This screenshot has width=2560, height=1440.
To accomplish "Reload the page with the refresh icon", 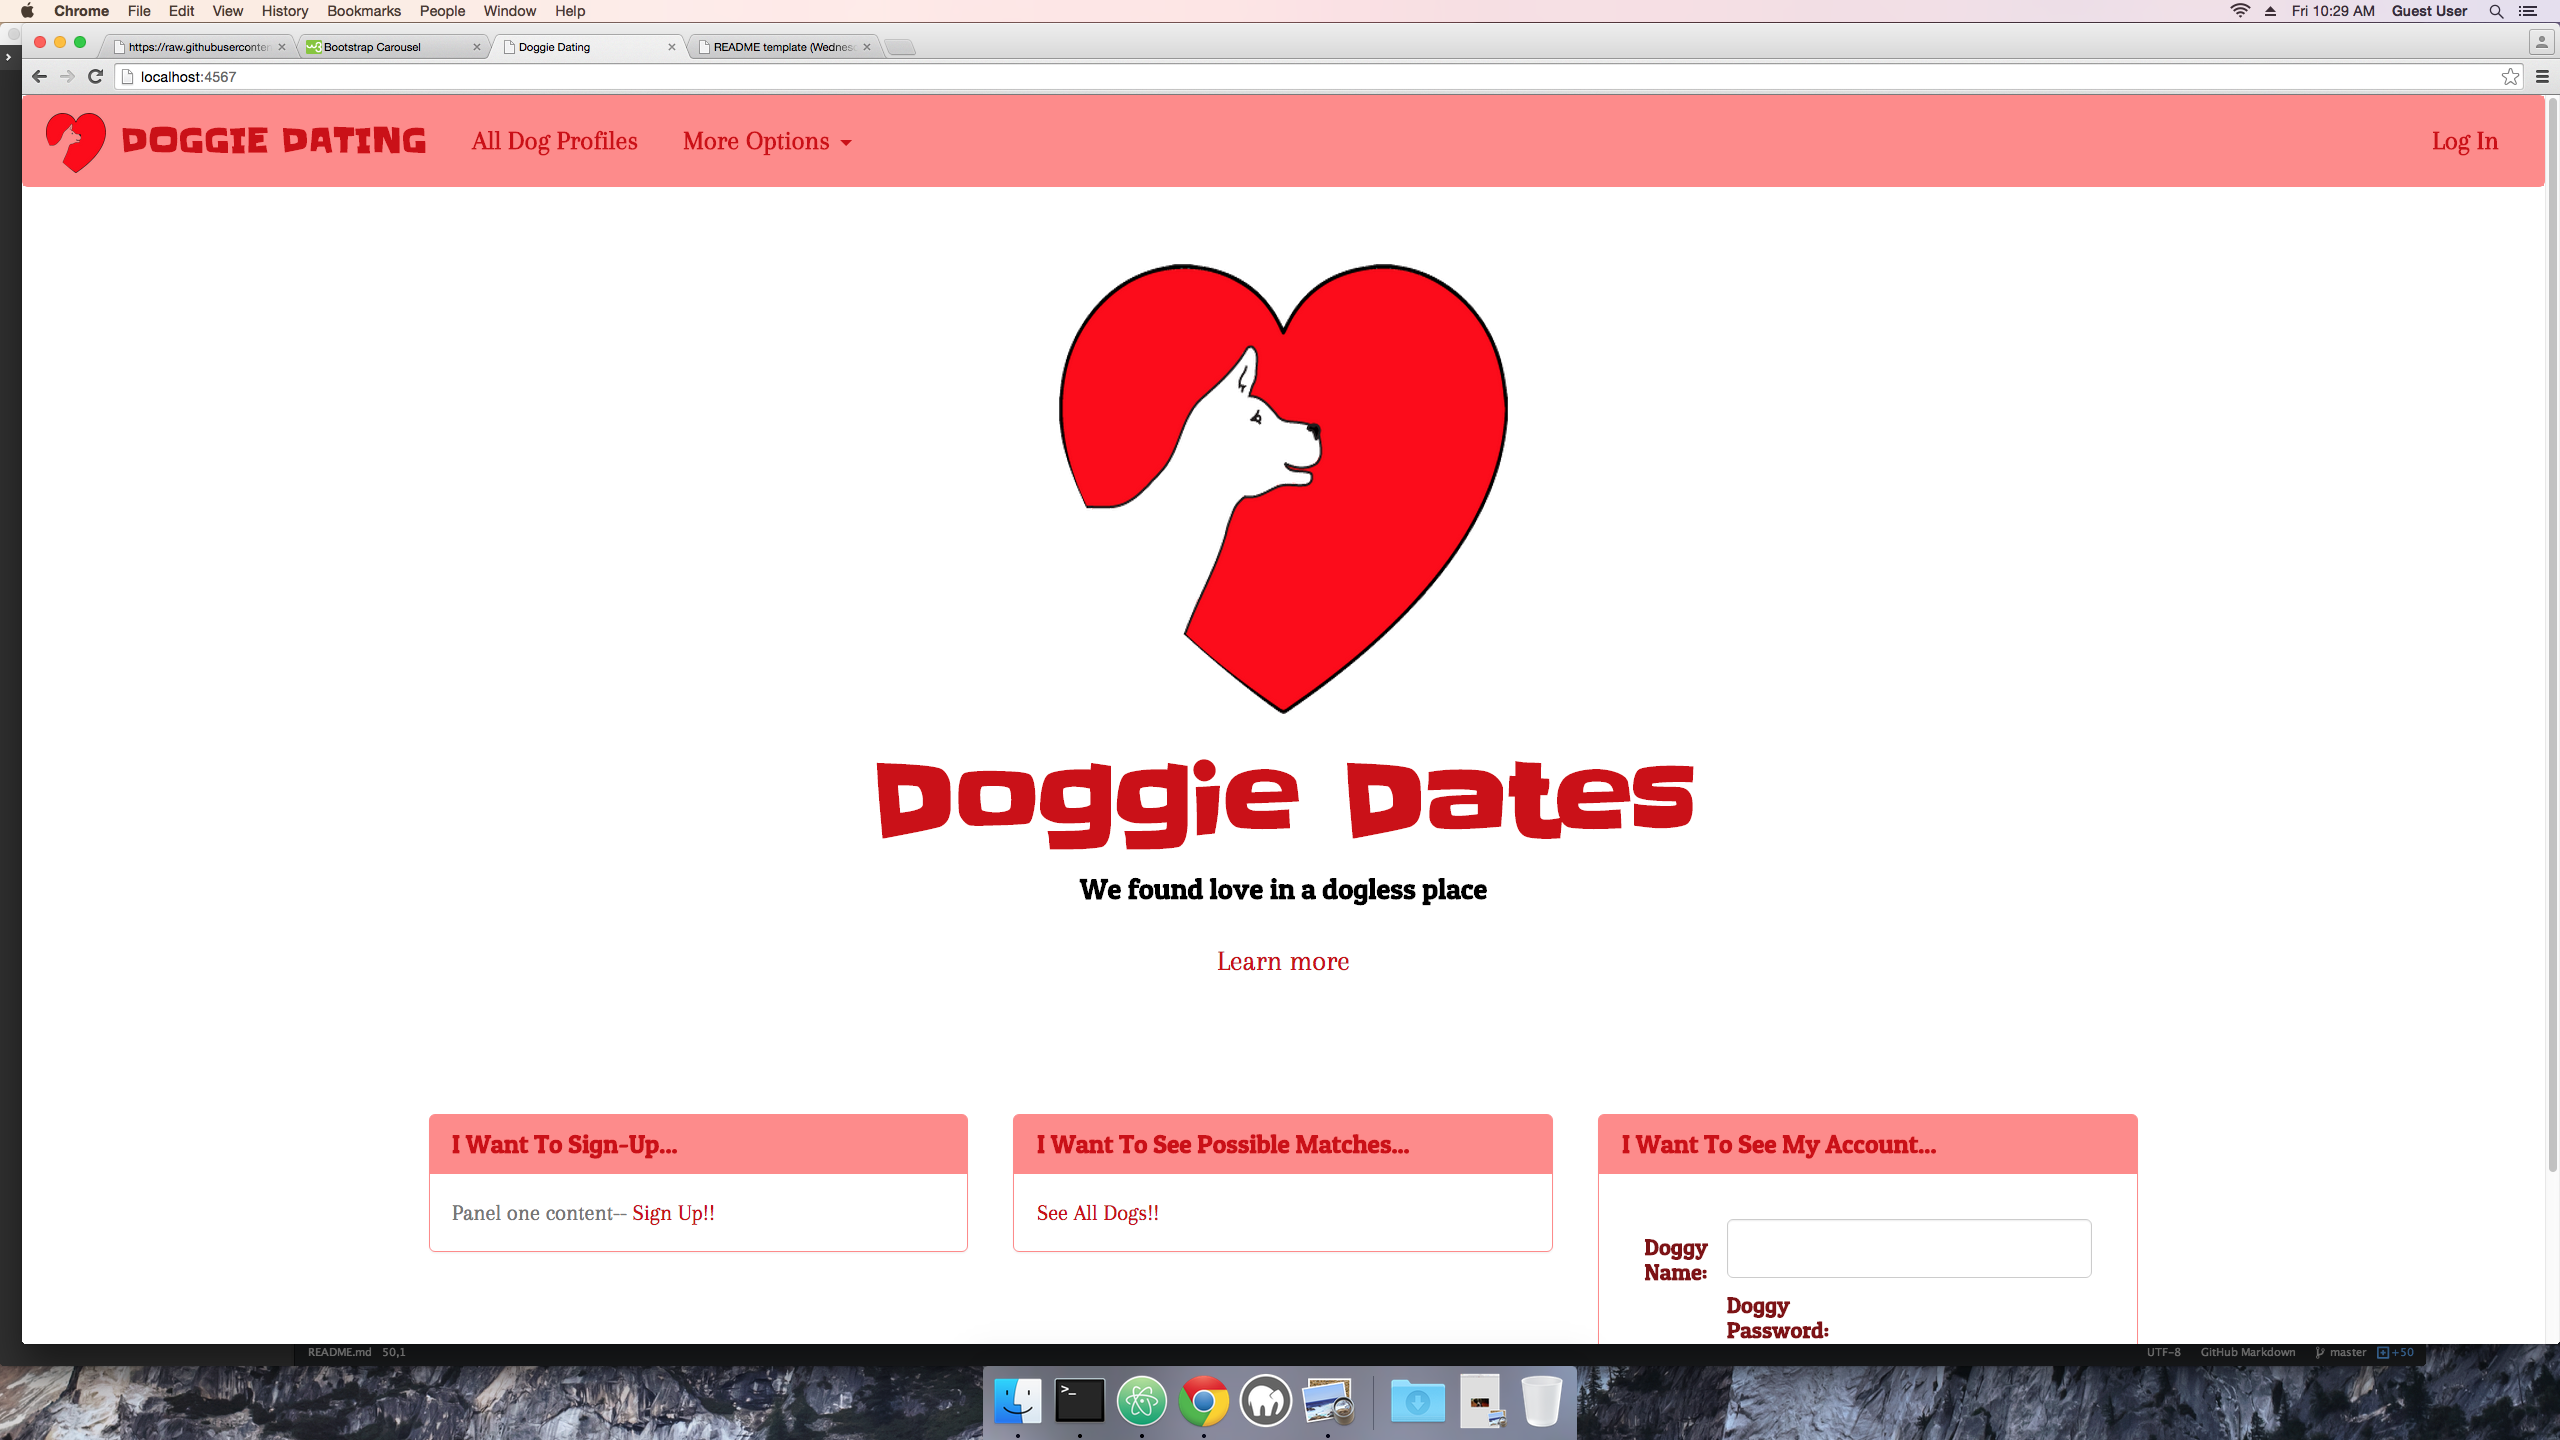I will [96, 77].
